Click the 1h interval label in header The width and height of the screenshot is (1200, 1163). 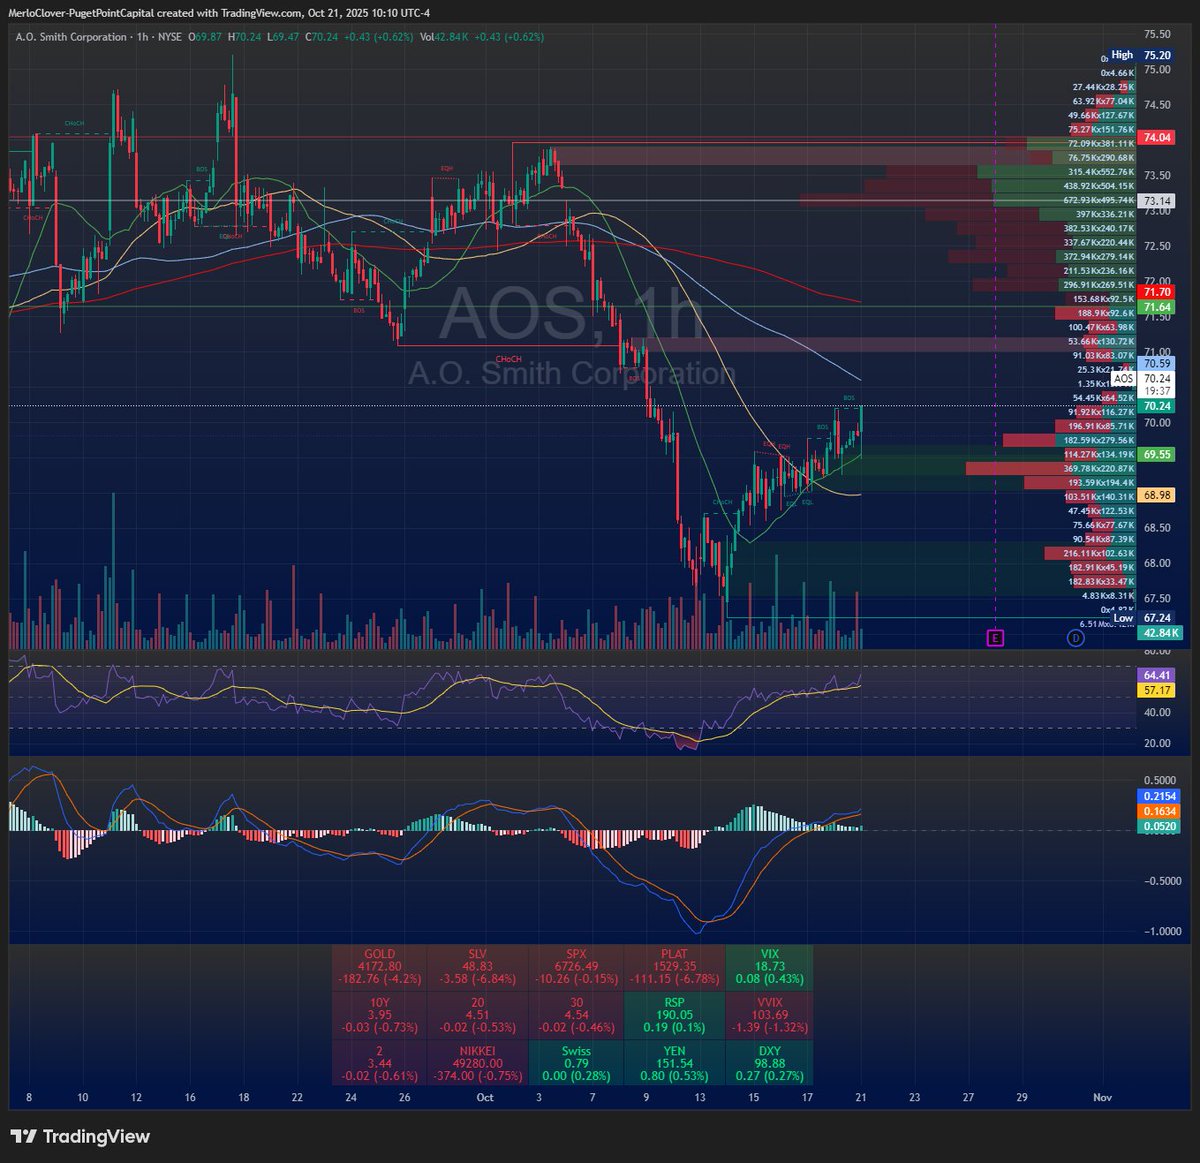click(x=142, y=37)
